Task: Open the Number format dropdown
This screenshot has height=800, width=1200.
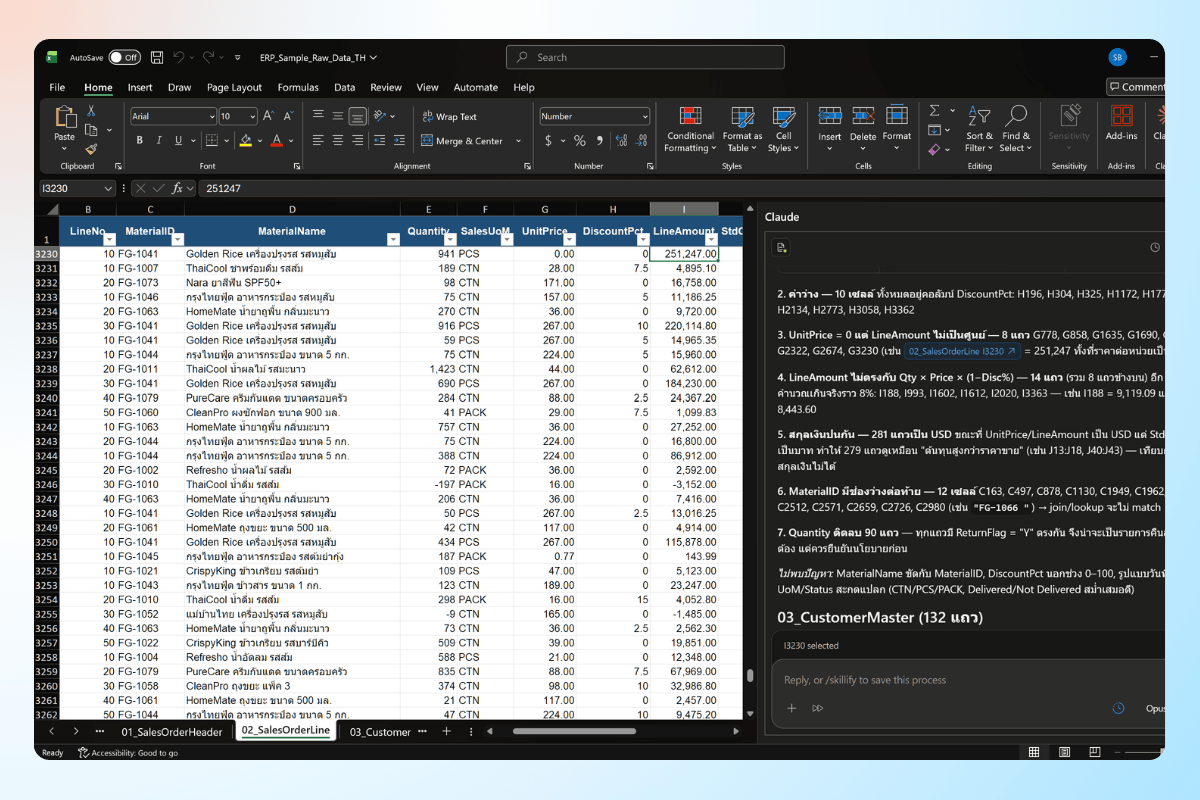Action: pyautogui.click(x=645, y=116)
